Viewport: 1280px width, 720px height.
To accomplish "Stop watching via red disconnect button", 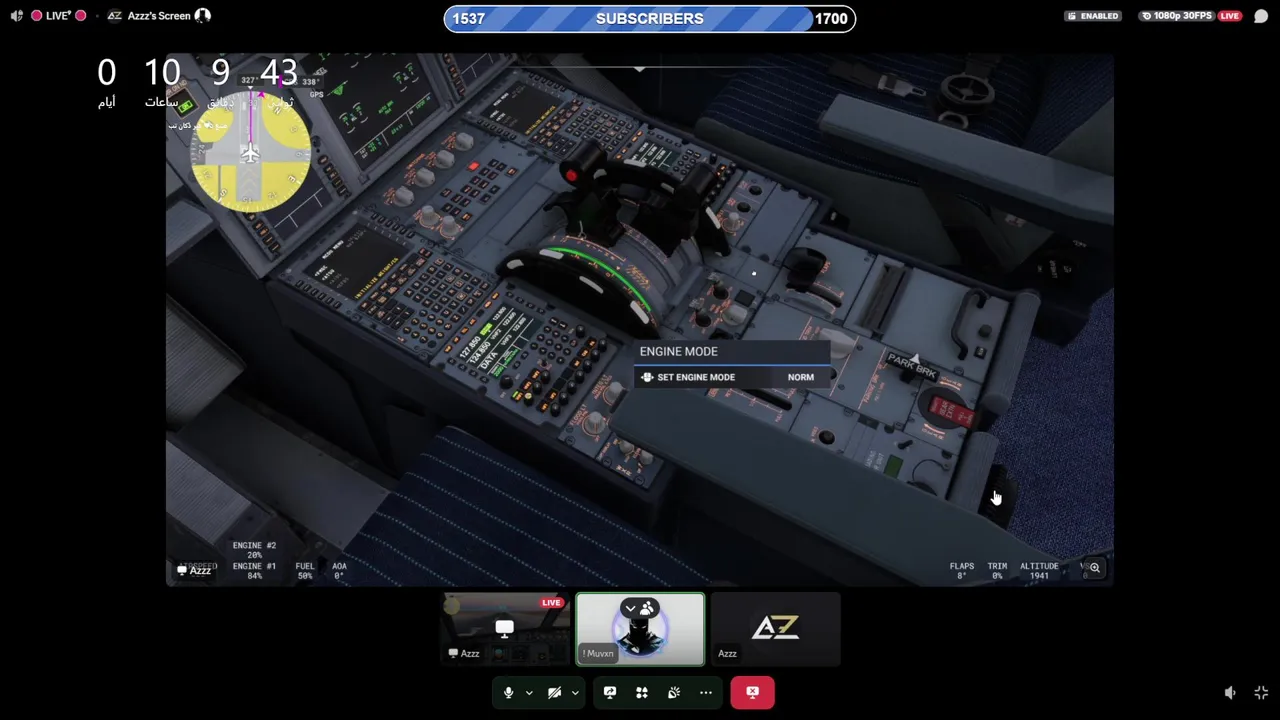I will pyautogui.click(x=752, y=692).
